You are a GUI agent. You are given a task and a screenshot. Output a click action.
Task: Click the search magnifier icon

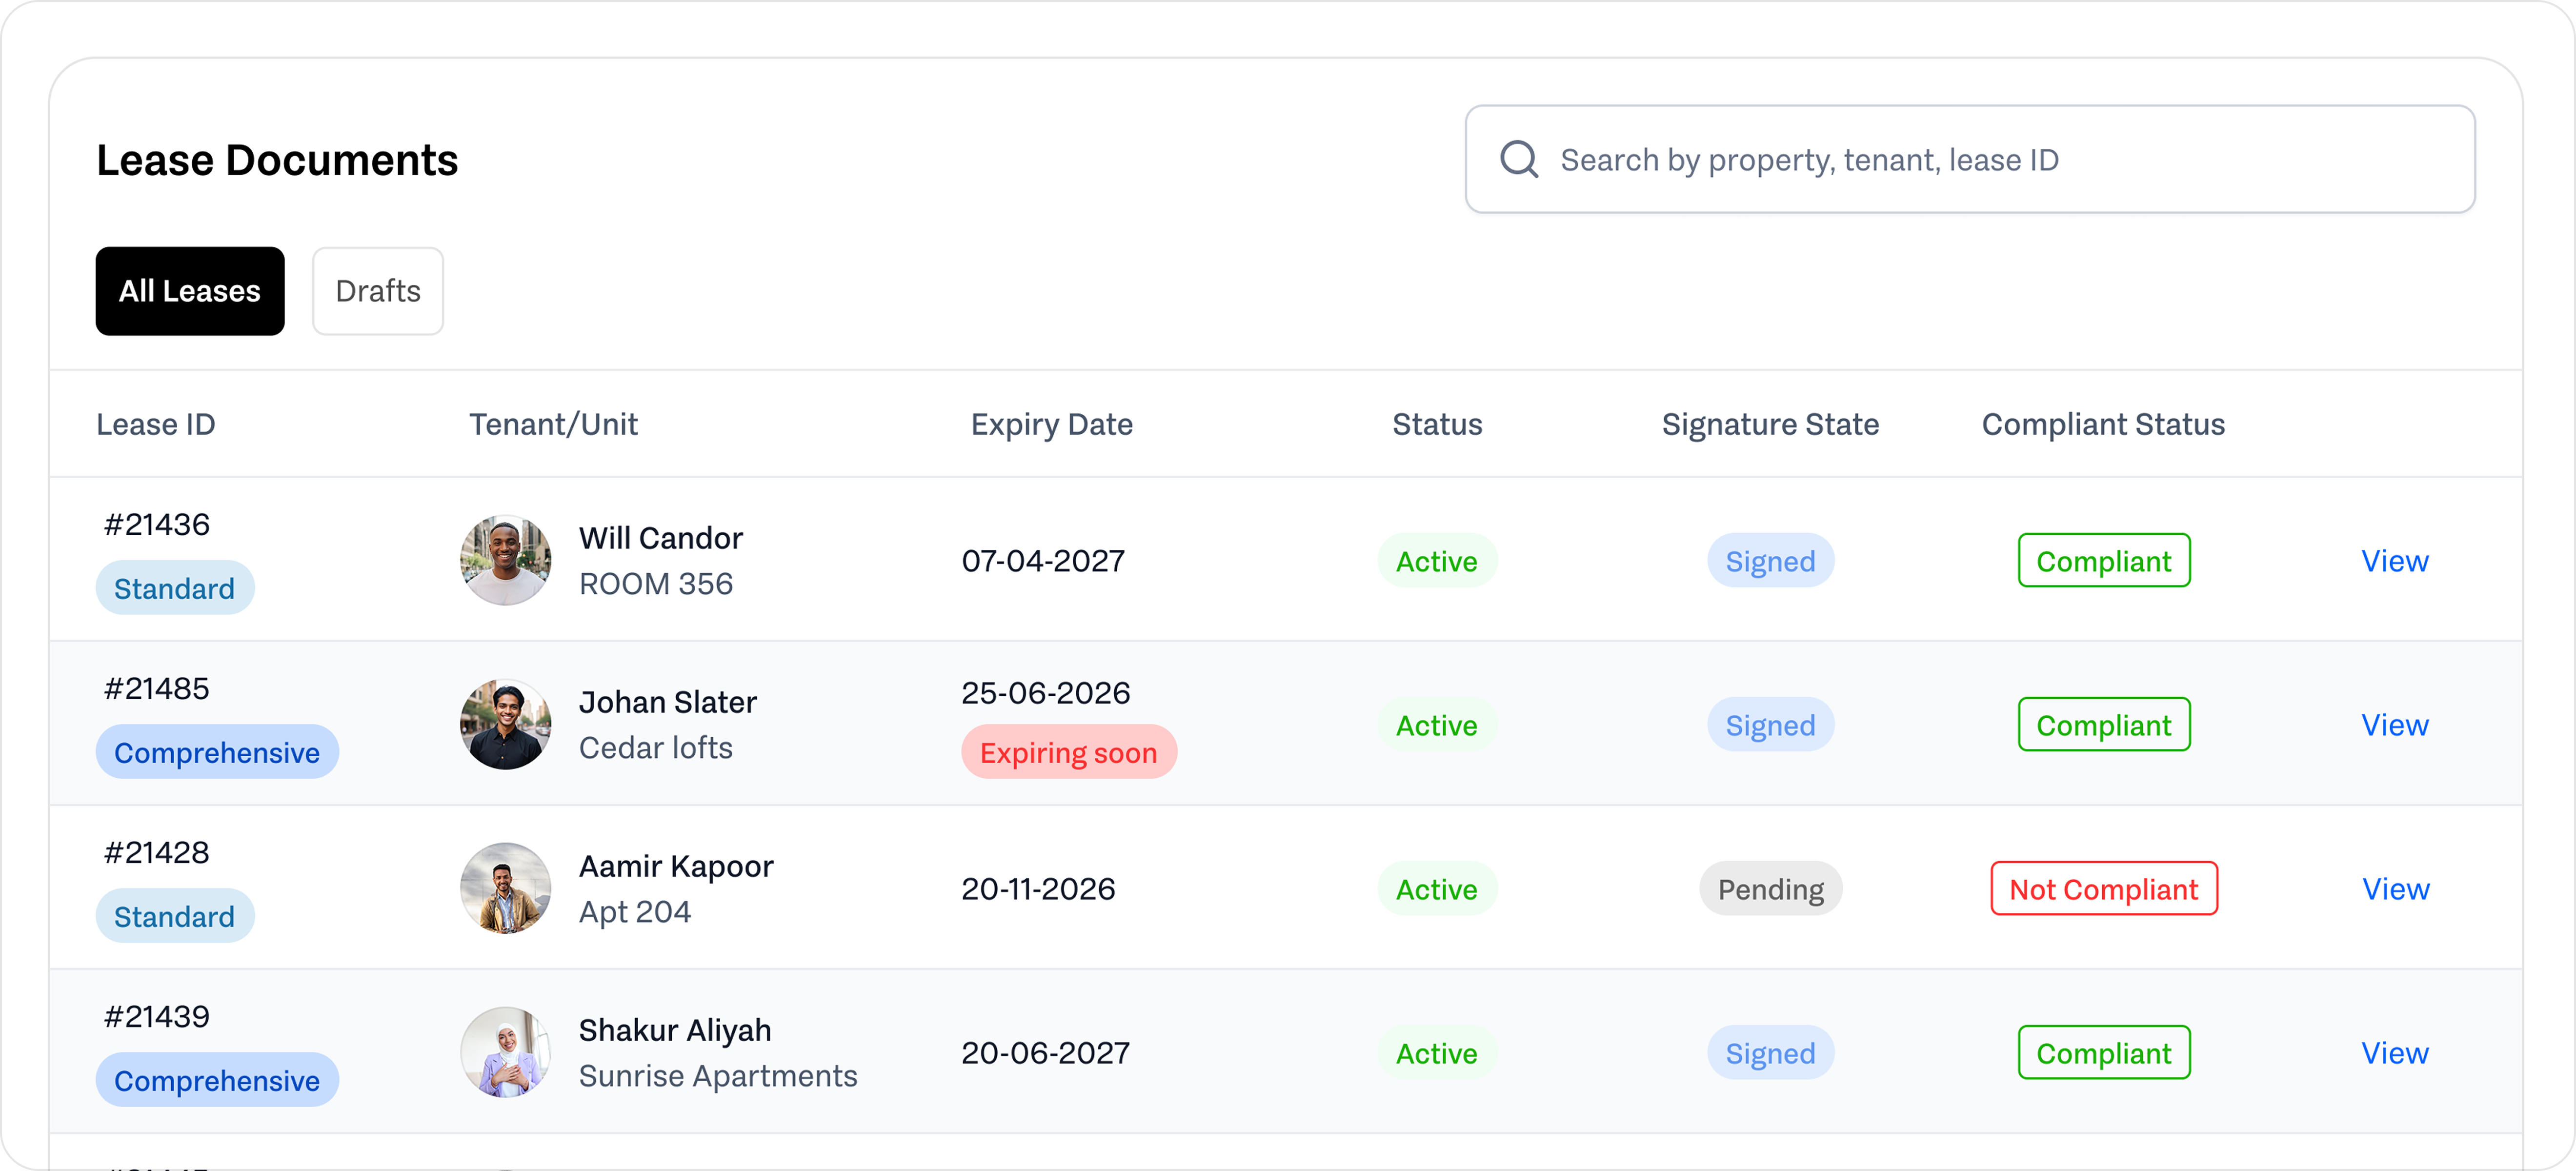point(1518,159)
